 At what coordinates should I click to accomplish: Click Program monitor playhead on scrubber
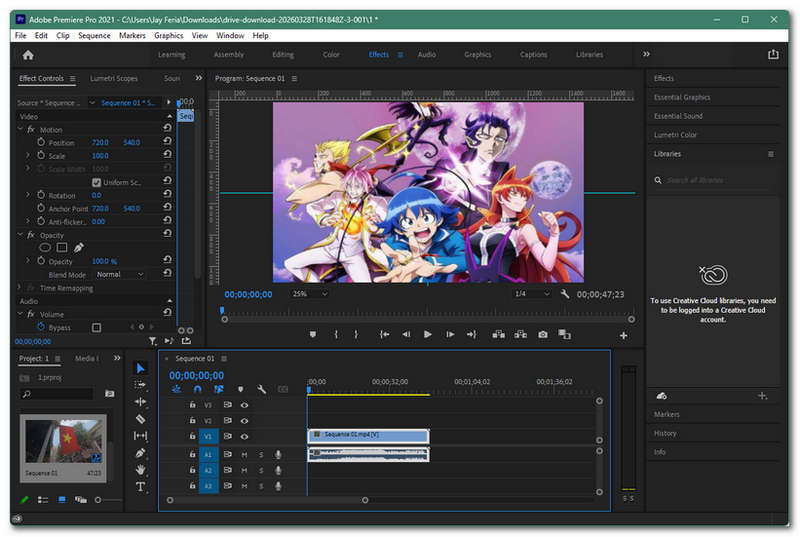click(222, 310)
